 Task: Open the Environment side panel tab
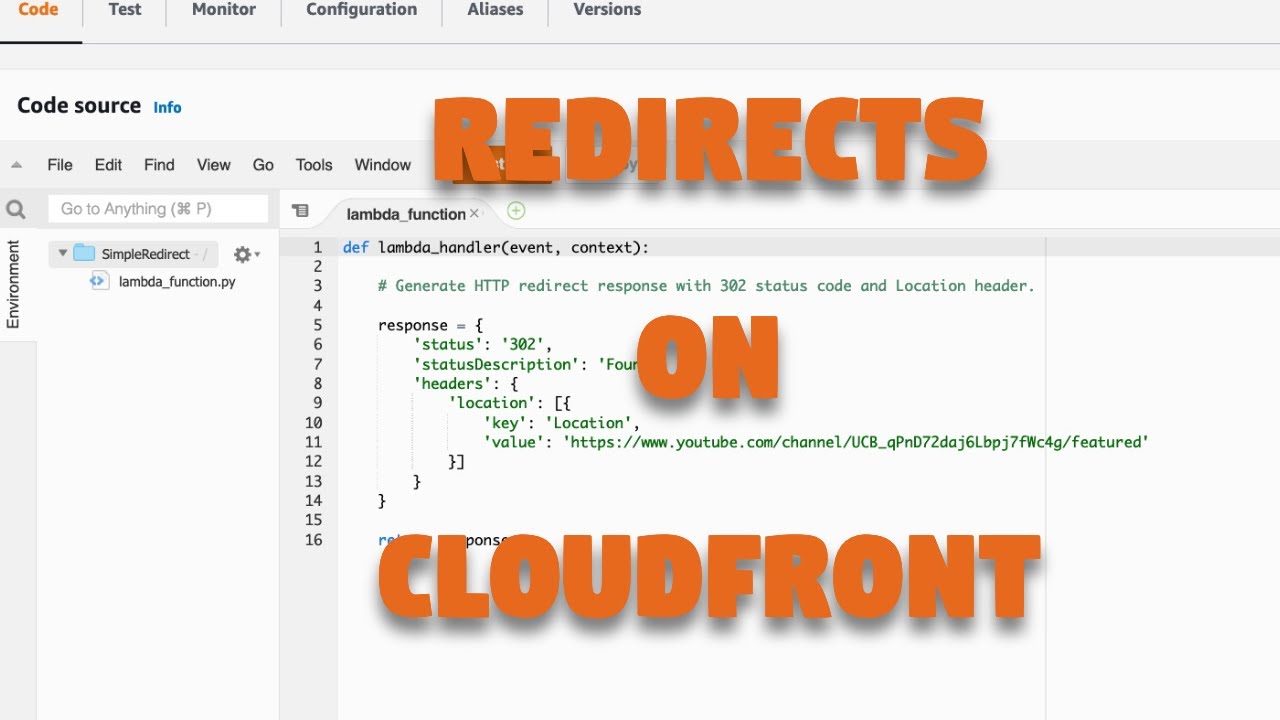13,284
